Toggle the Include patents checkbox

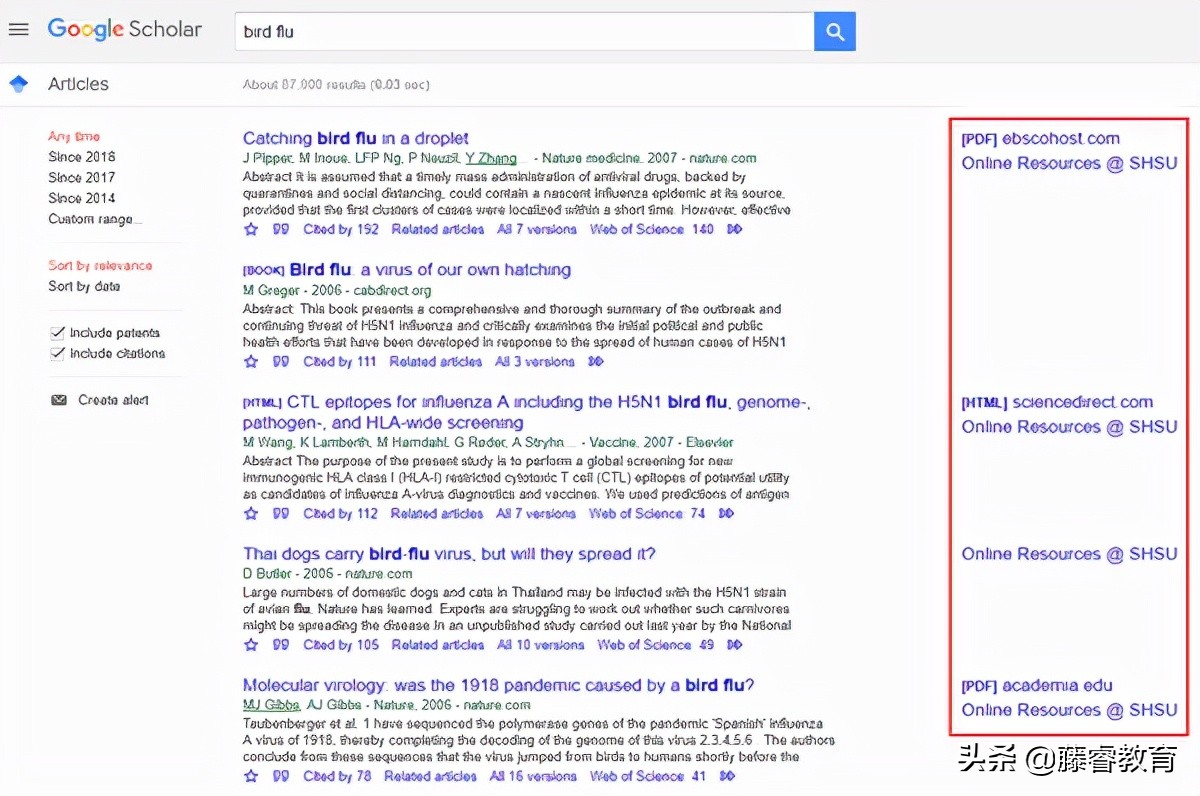pyautogui.click(x=57, y=333)
